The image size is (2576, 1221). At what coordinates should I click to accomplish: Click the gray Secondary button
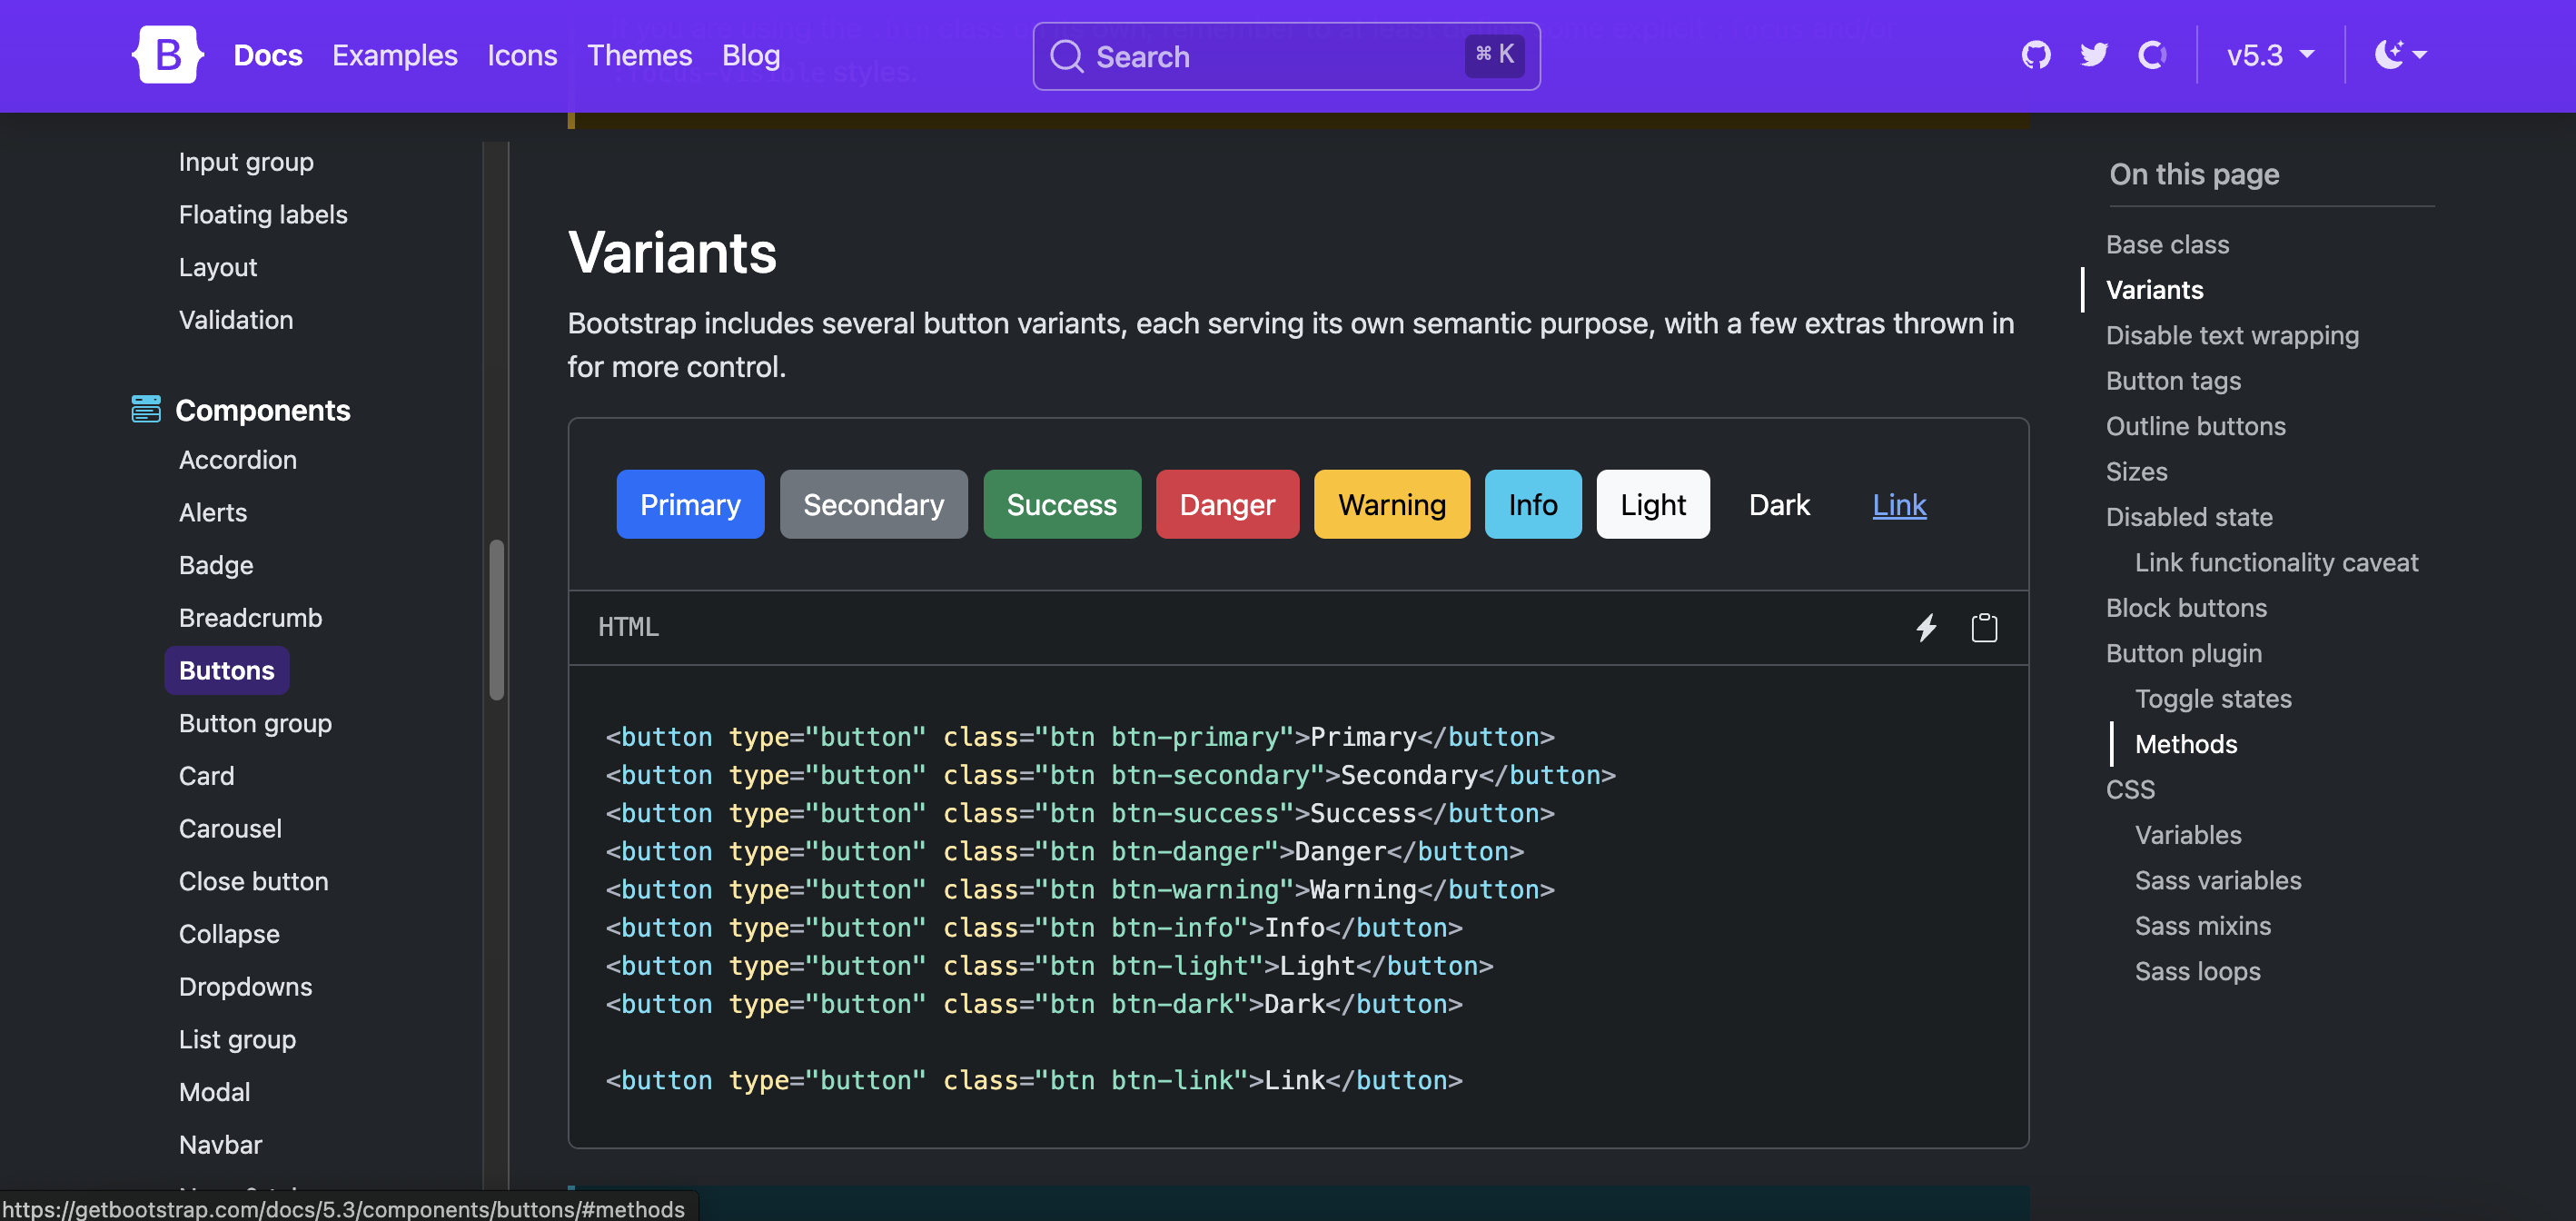click(x=873, y=504)
